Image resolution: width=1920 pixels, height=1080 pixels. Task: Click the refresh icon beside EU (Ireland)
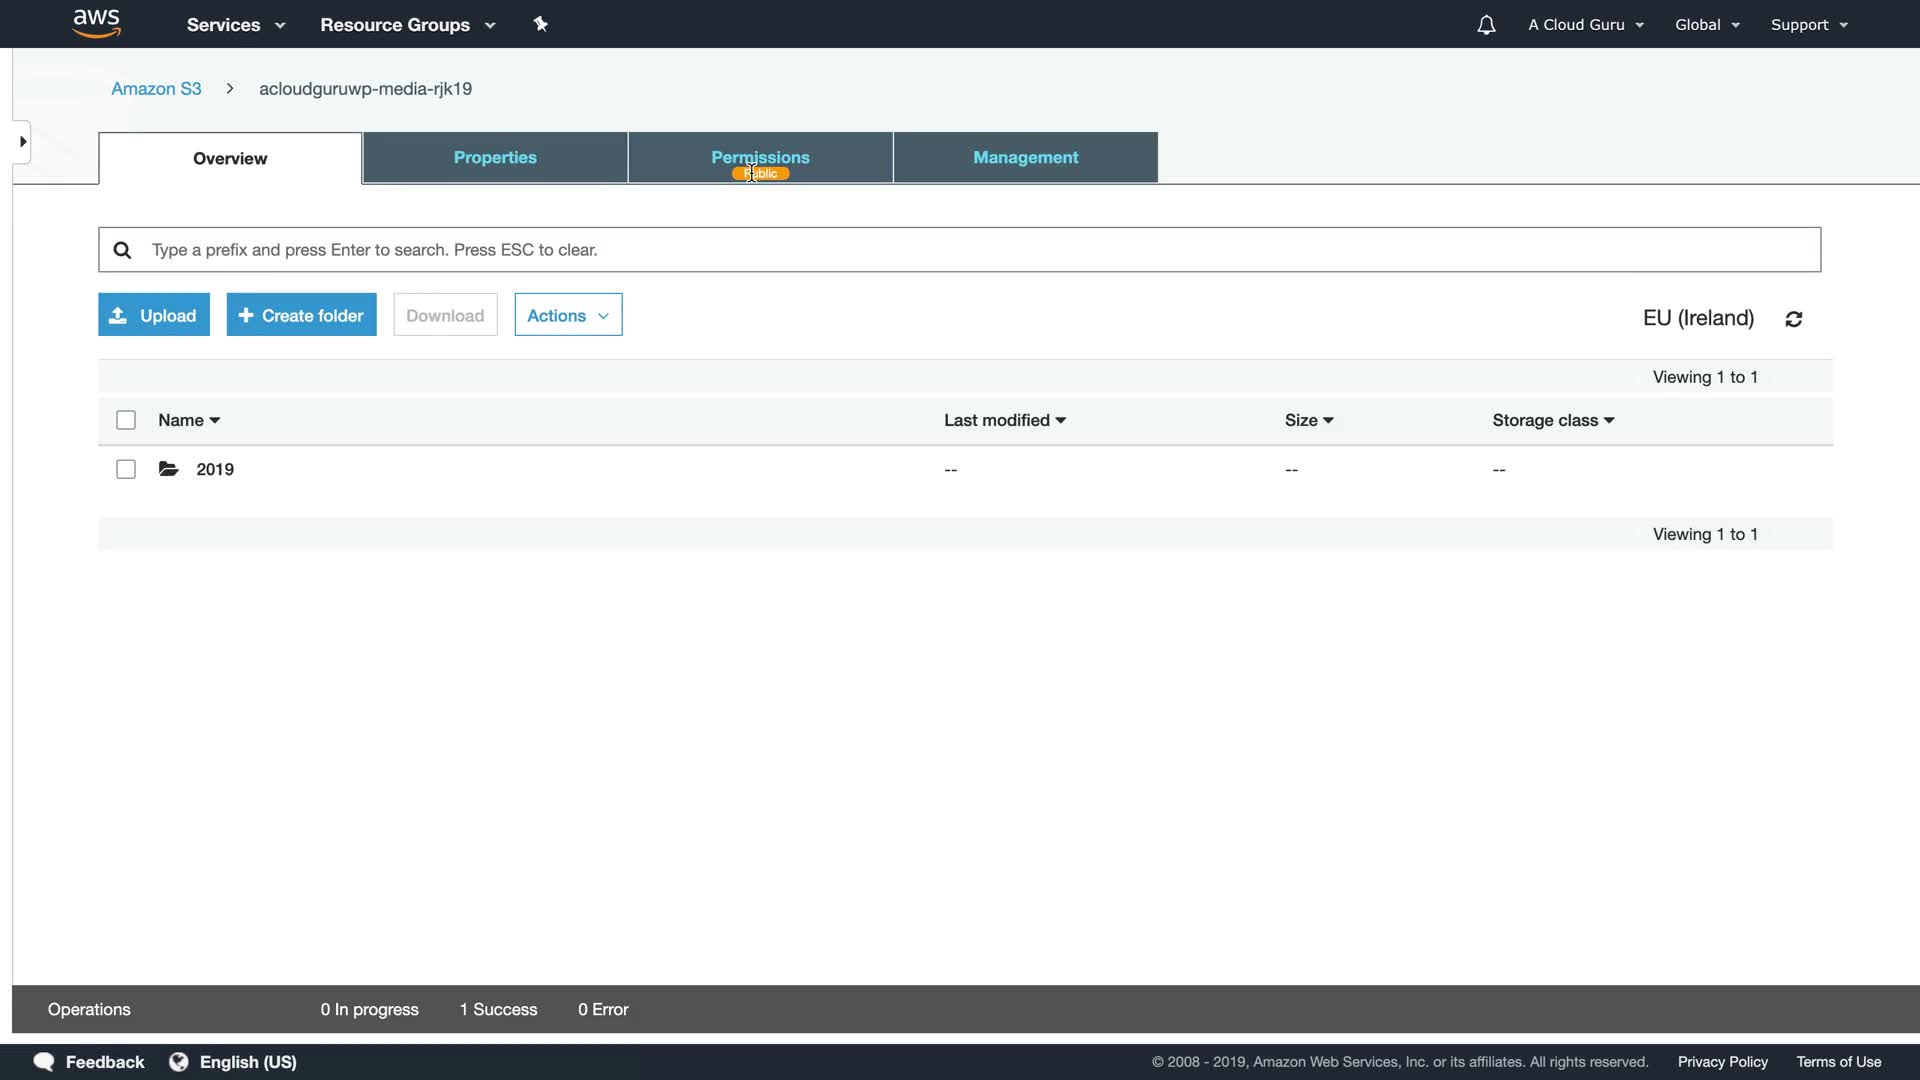point(1794,319)
